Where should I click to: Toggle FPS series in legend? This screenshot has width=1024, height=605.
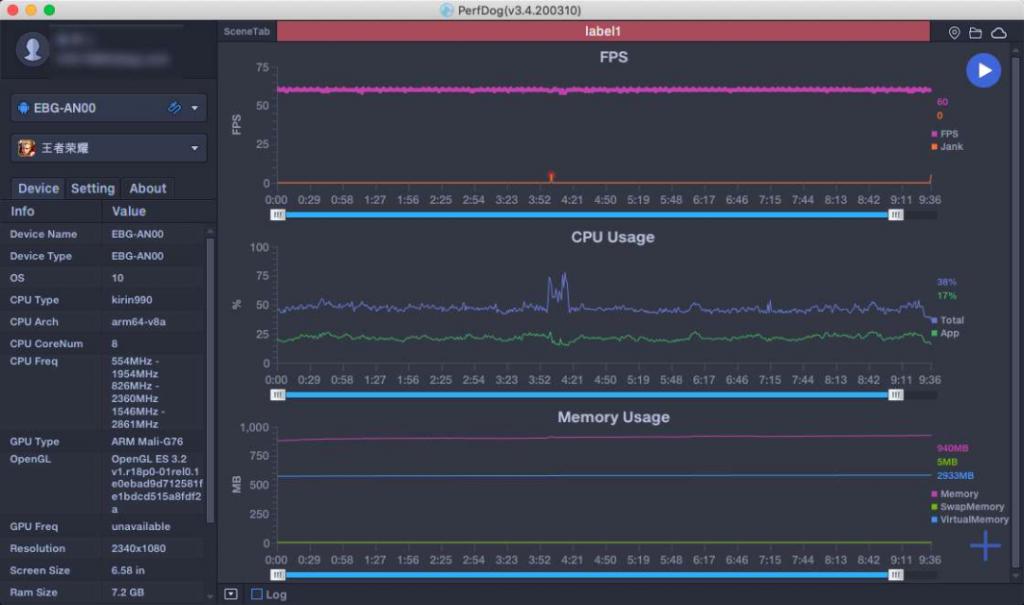click(x=944, y=133)
